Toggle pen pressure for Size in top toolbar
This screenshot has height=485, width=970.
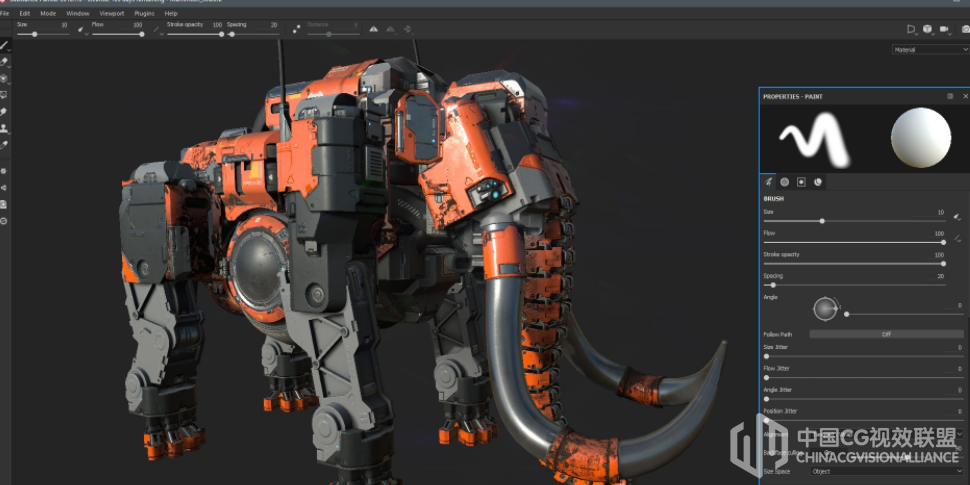(x=82, y=29)
